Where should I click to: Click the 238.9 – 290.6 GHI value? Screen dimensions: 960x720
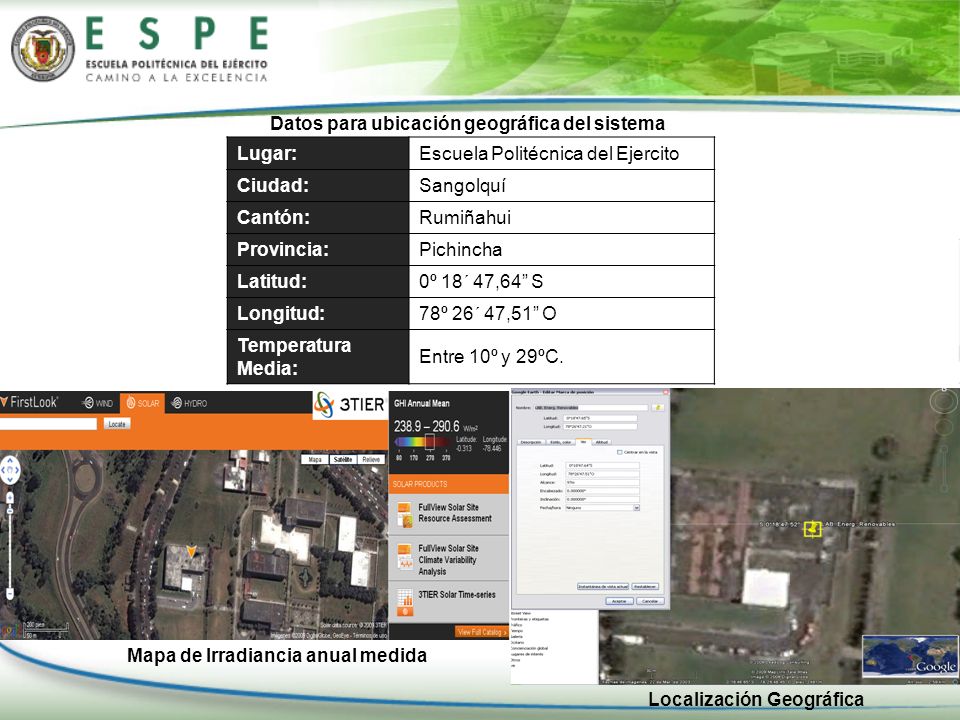(427, 426)
